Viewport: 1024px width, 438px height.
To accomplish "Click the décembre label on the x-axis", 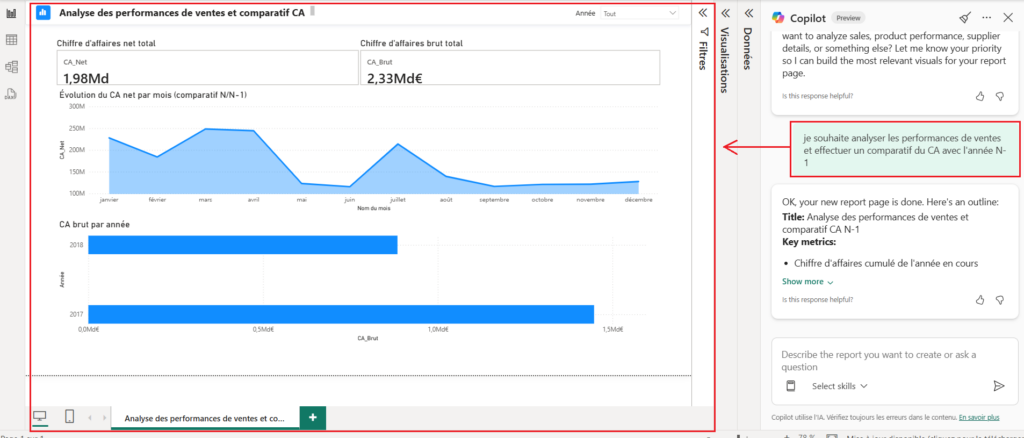I will coord(638,200).
